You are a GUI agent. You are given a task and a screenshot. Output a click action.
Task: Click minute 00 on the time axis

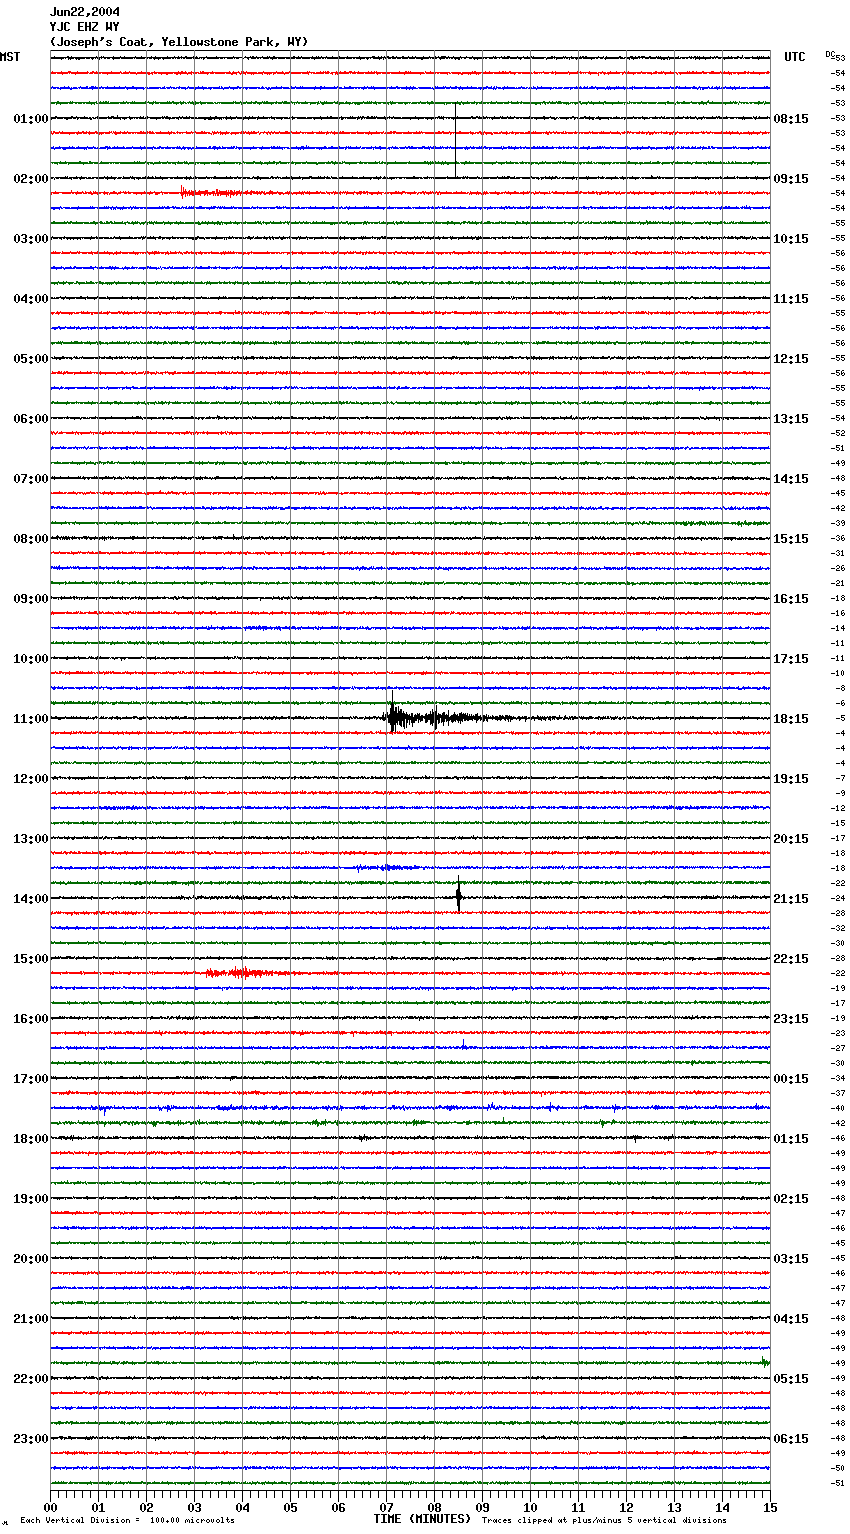50,1507
